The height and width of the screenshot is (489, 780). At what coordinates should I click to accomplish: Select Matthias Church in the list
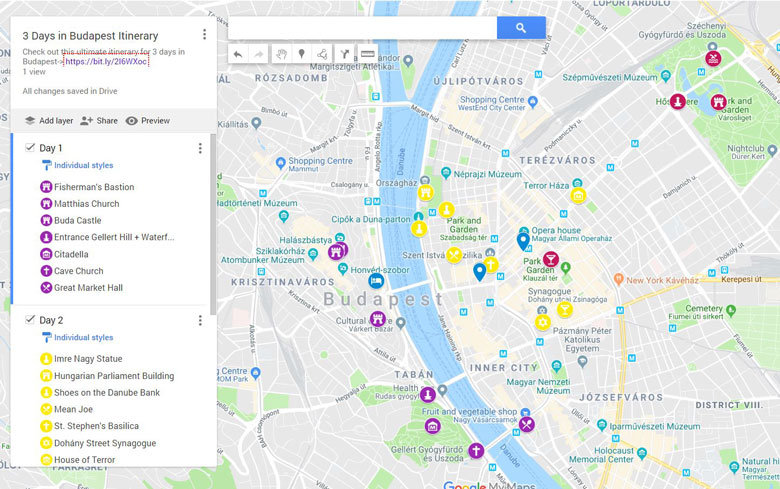click(x=87, y=203)
